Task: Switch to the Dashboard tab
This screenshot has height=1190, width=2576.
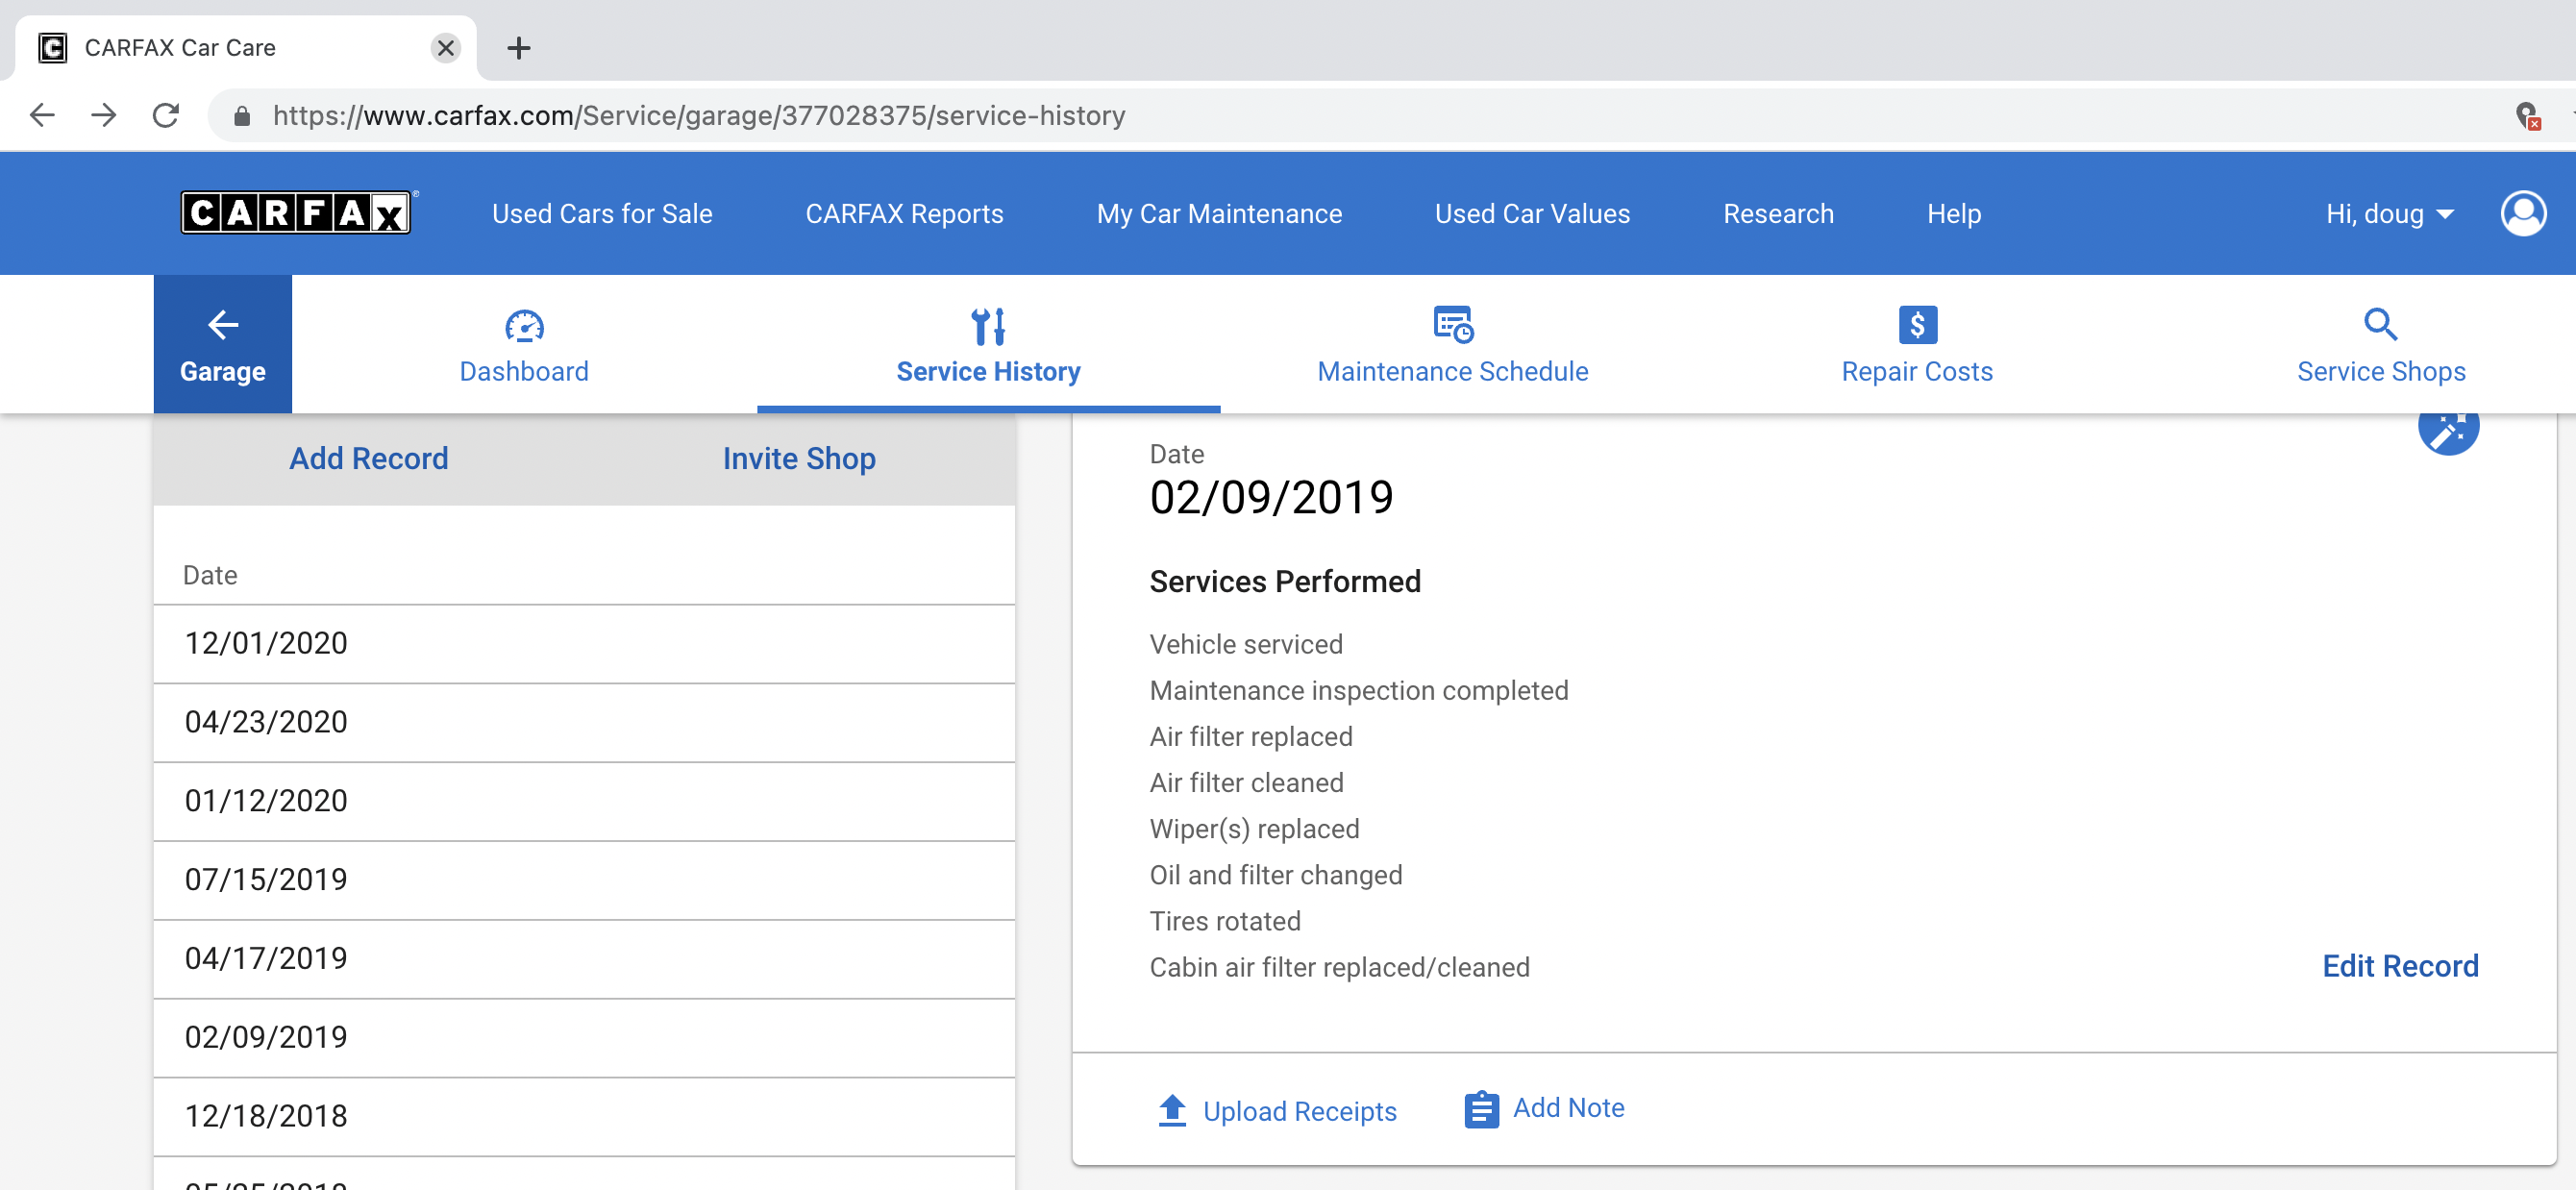Action: tap(524, 344)
